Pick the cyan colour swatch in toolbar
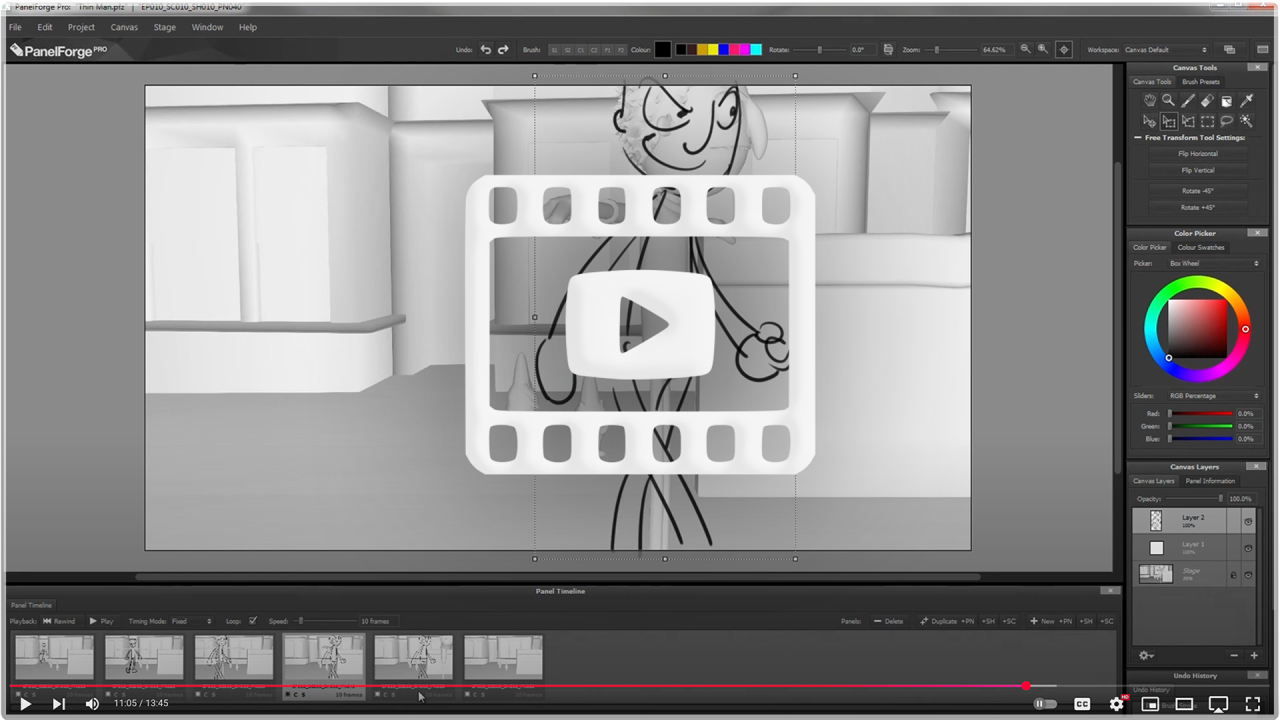Screen dimensions: 1280x720 [x=756, y=50]
